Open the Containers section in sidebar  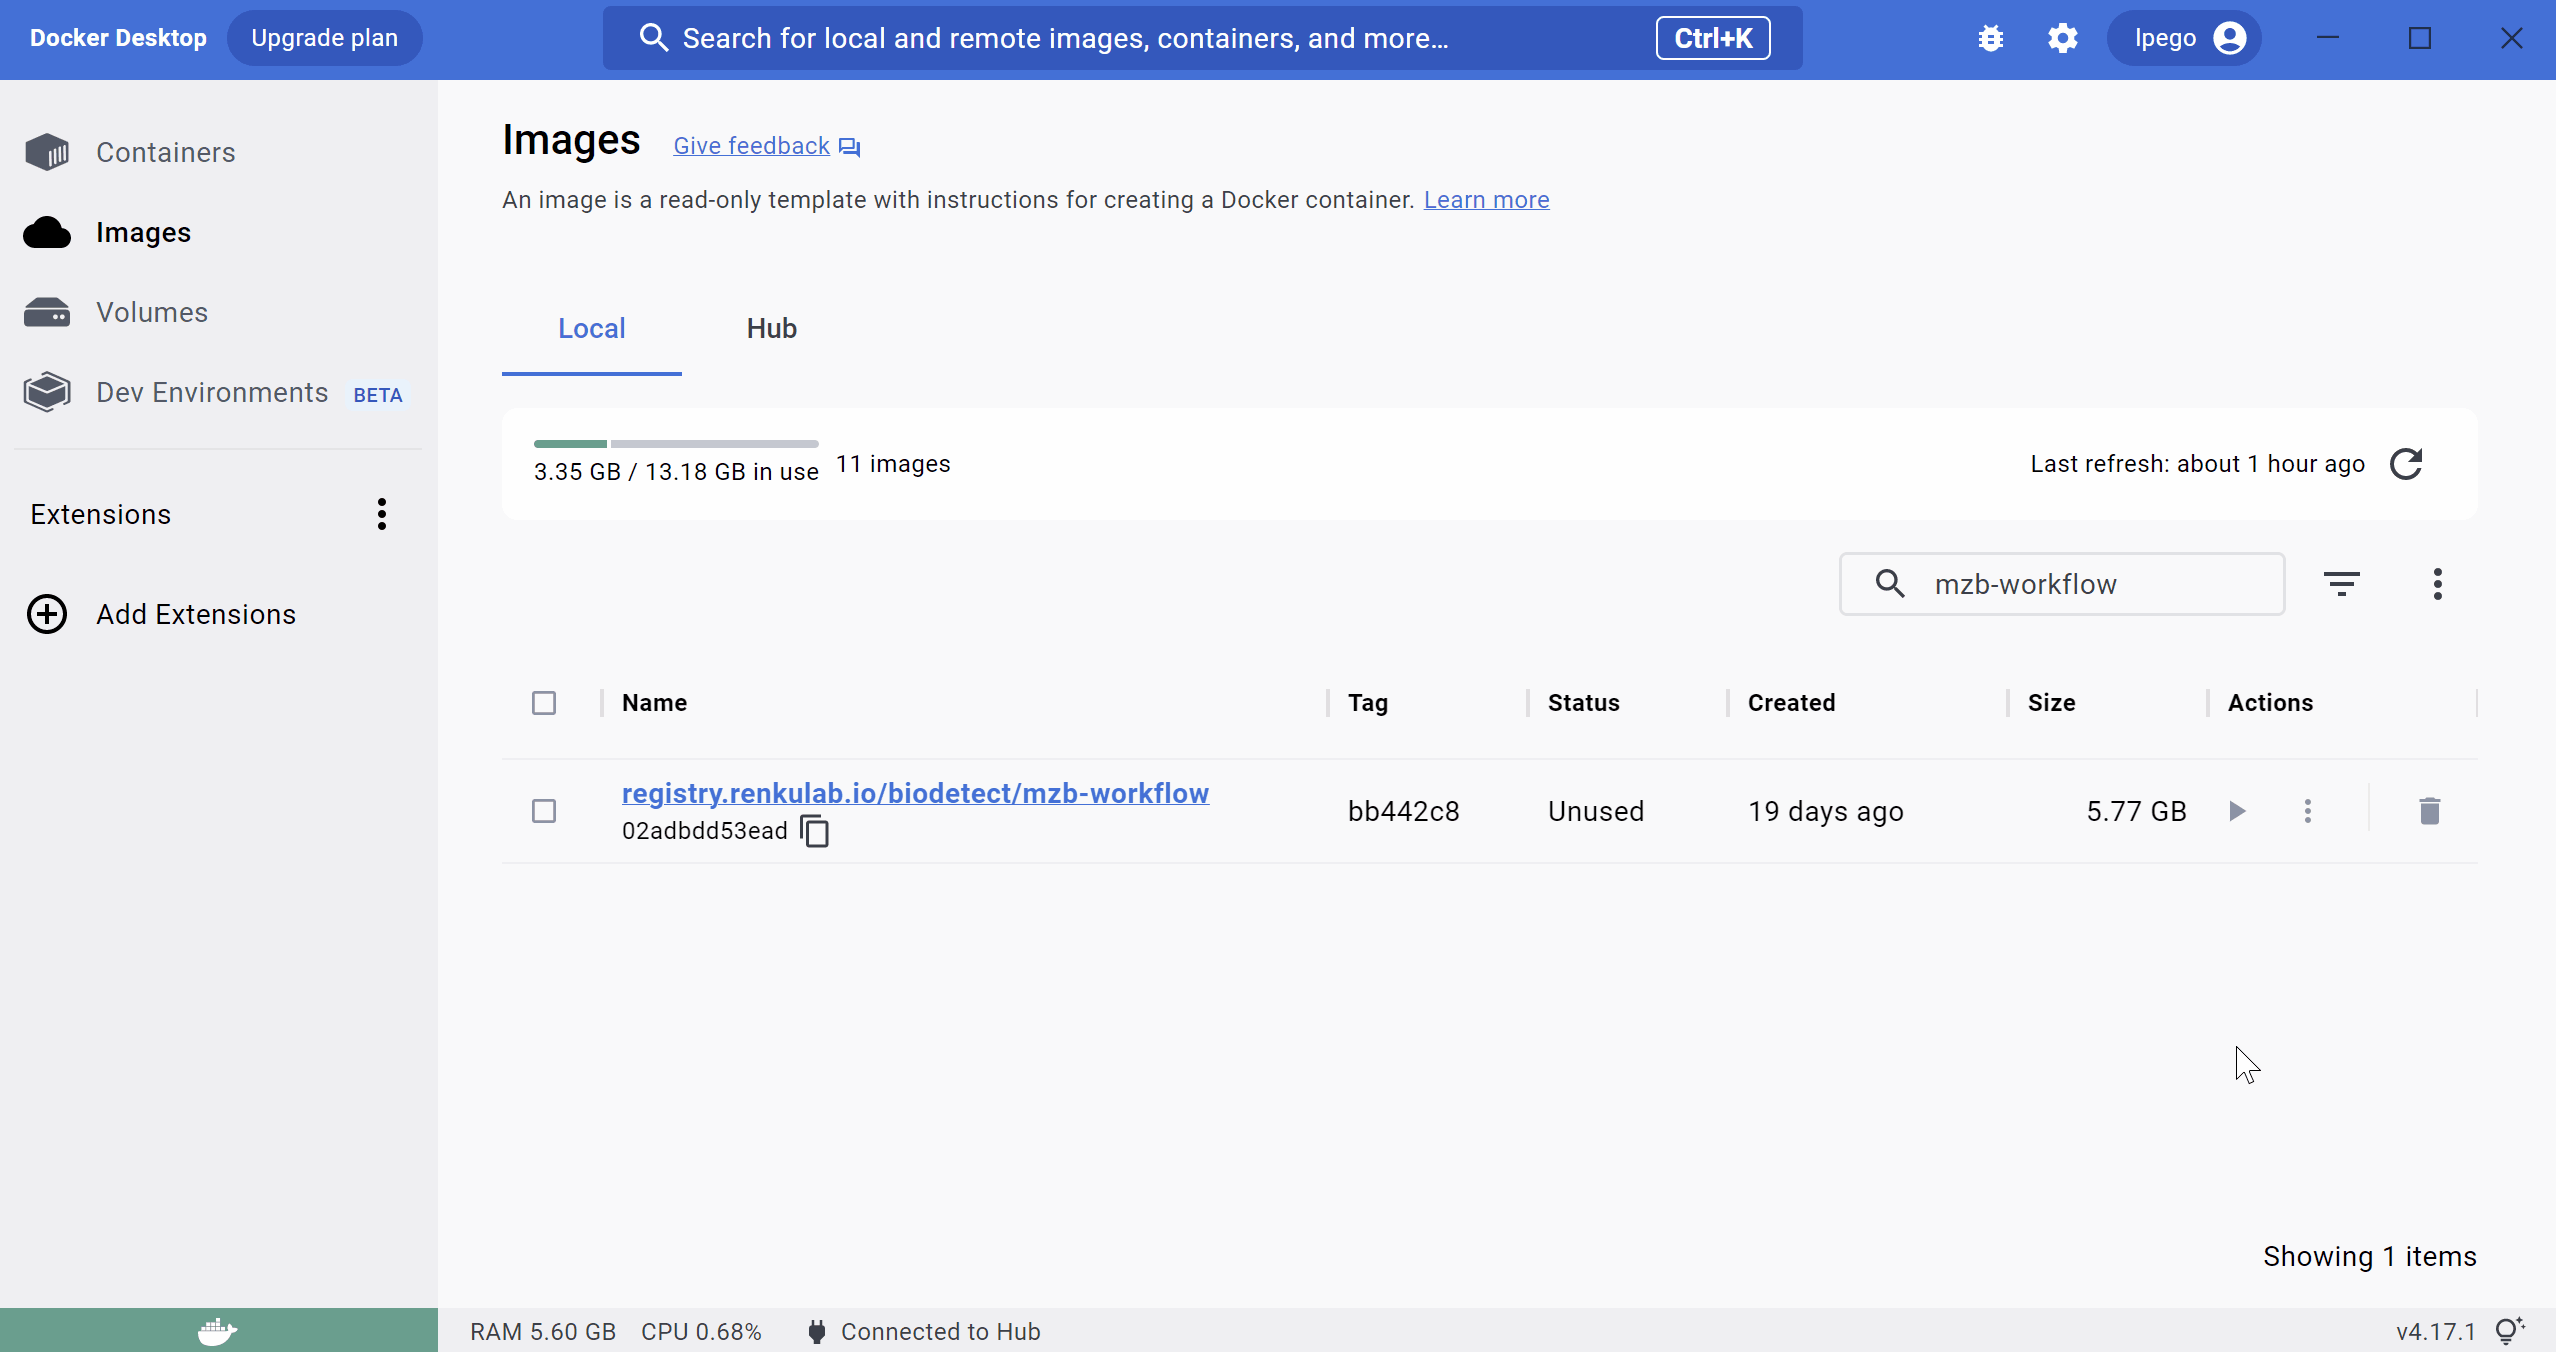click(130, 152)
